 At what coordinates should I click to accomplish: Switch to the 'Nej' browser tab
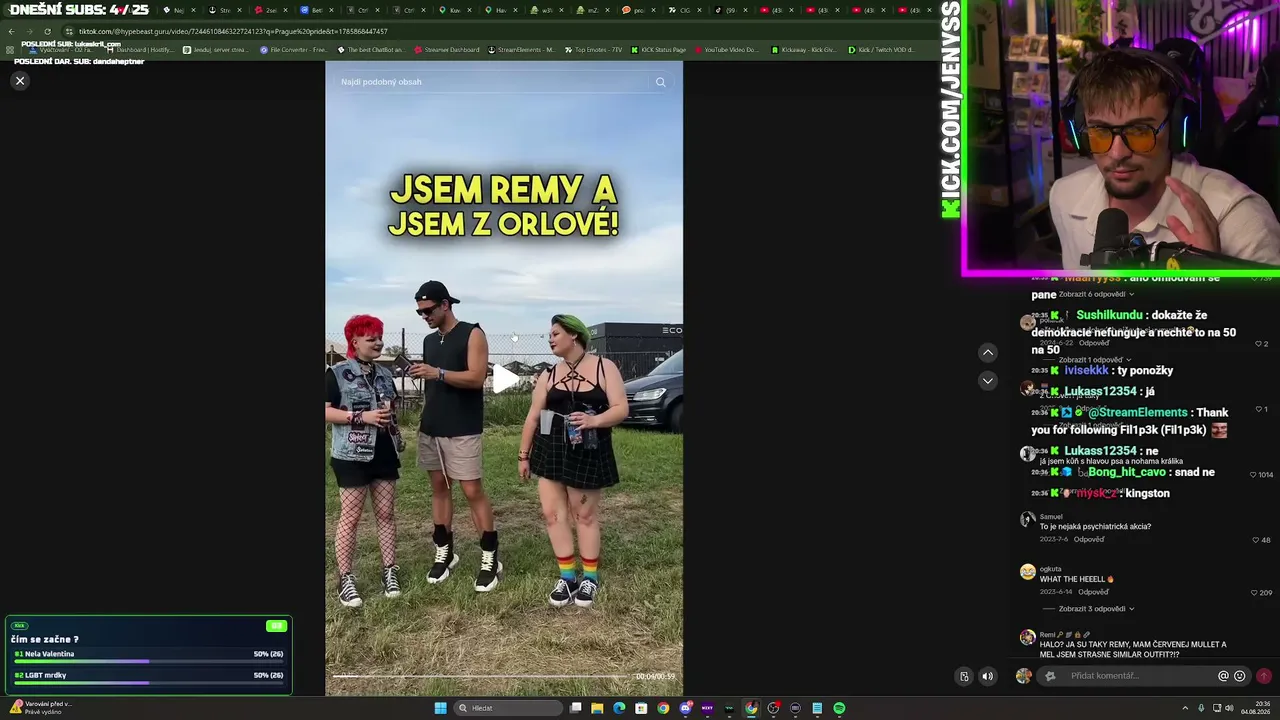[x=178, y=10]
